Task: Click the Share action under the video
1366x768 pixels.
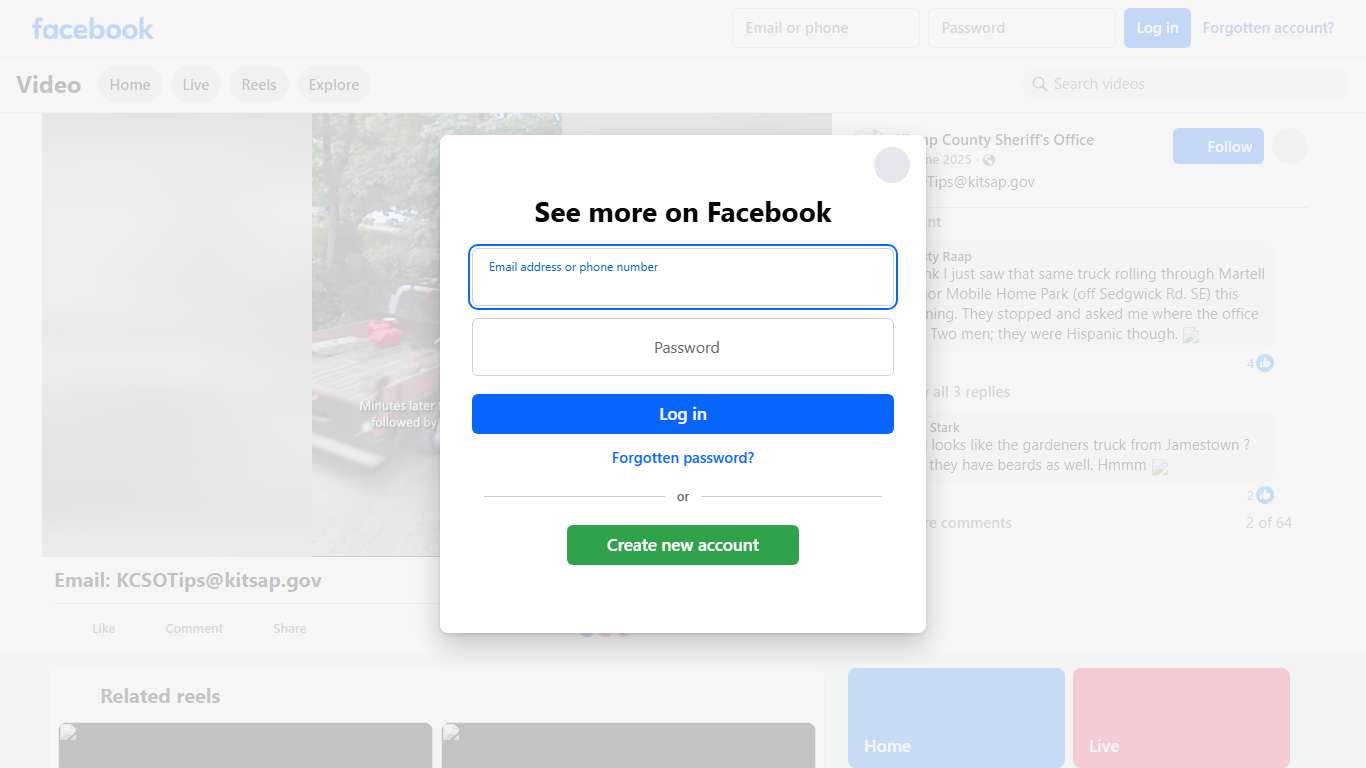Action: [290, 628]
